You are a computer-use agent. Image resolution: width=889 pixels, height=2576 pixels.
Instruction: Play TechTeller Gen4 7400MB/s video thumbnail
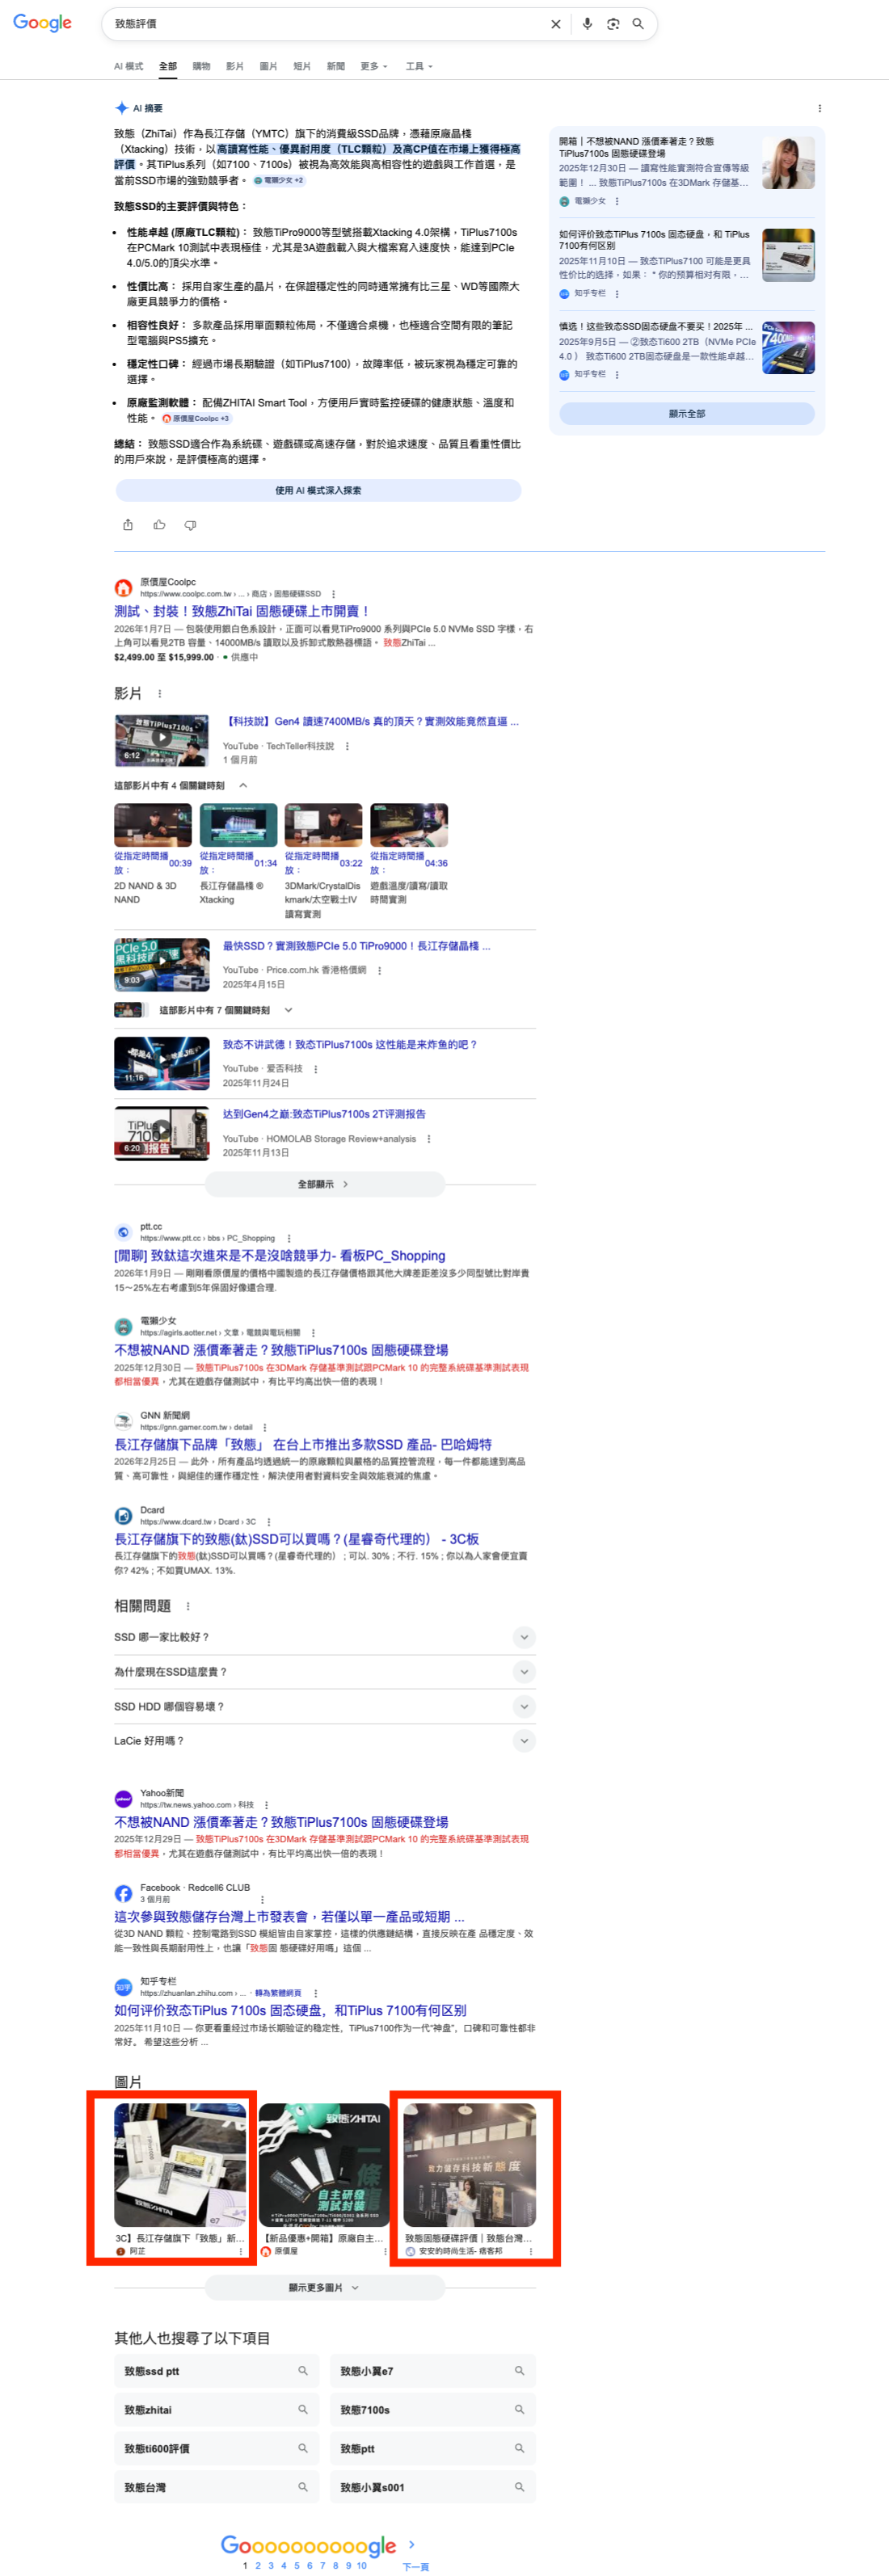pyautogui.click(x=162, y=739)
